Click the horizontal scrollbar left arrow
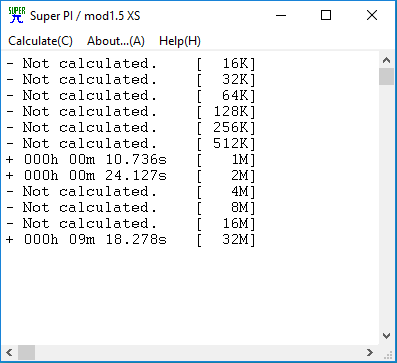This screenshot has height=363, width=397. point(9,352)
